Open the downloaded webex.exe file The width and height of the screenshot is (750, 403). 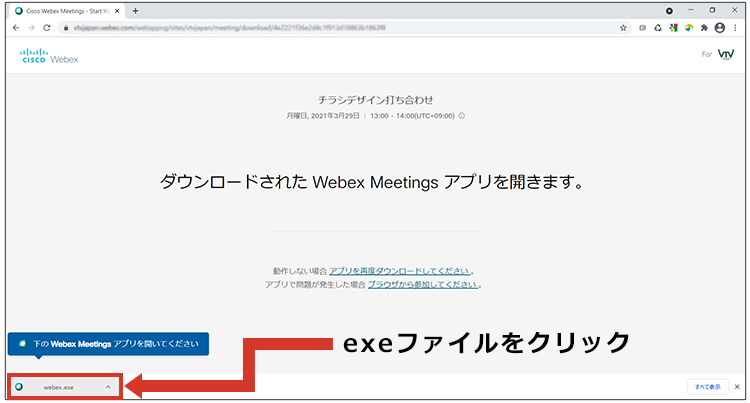point(59,387)
